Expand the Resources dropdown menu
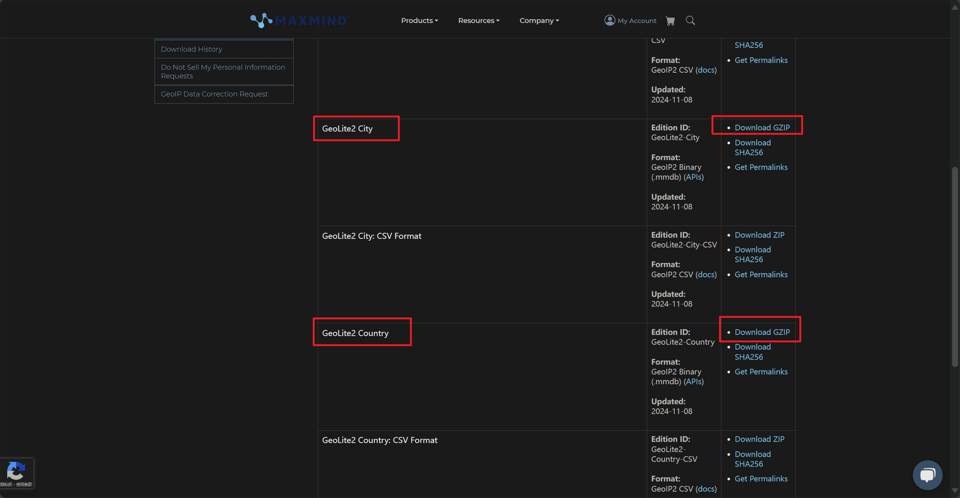 478,20
